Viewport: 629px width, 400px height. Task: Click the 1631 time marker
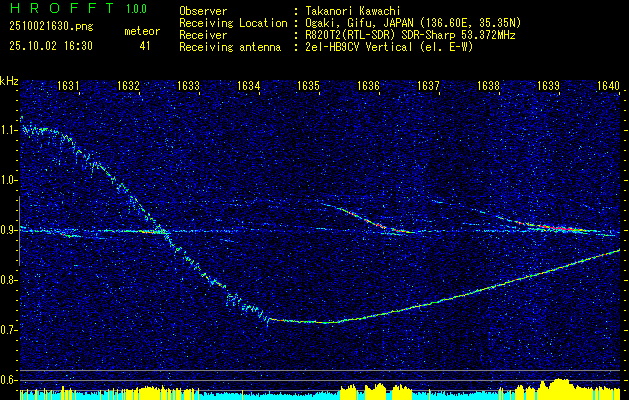(68, 85)
